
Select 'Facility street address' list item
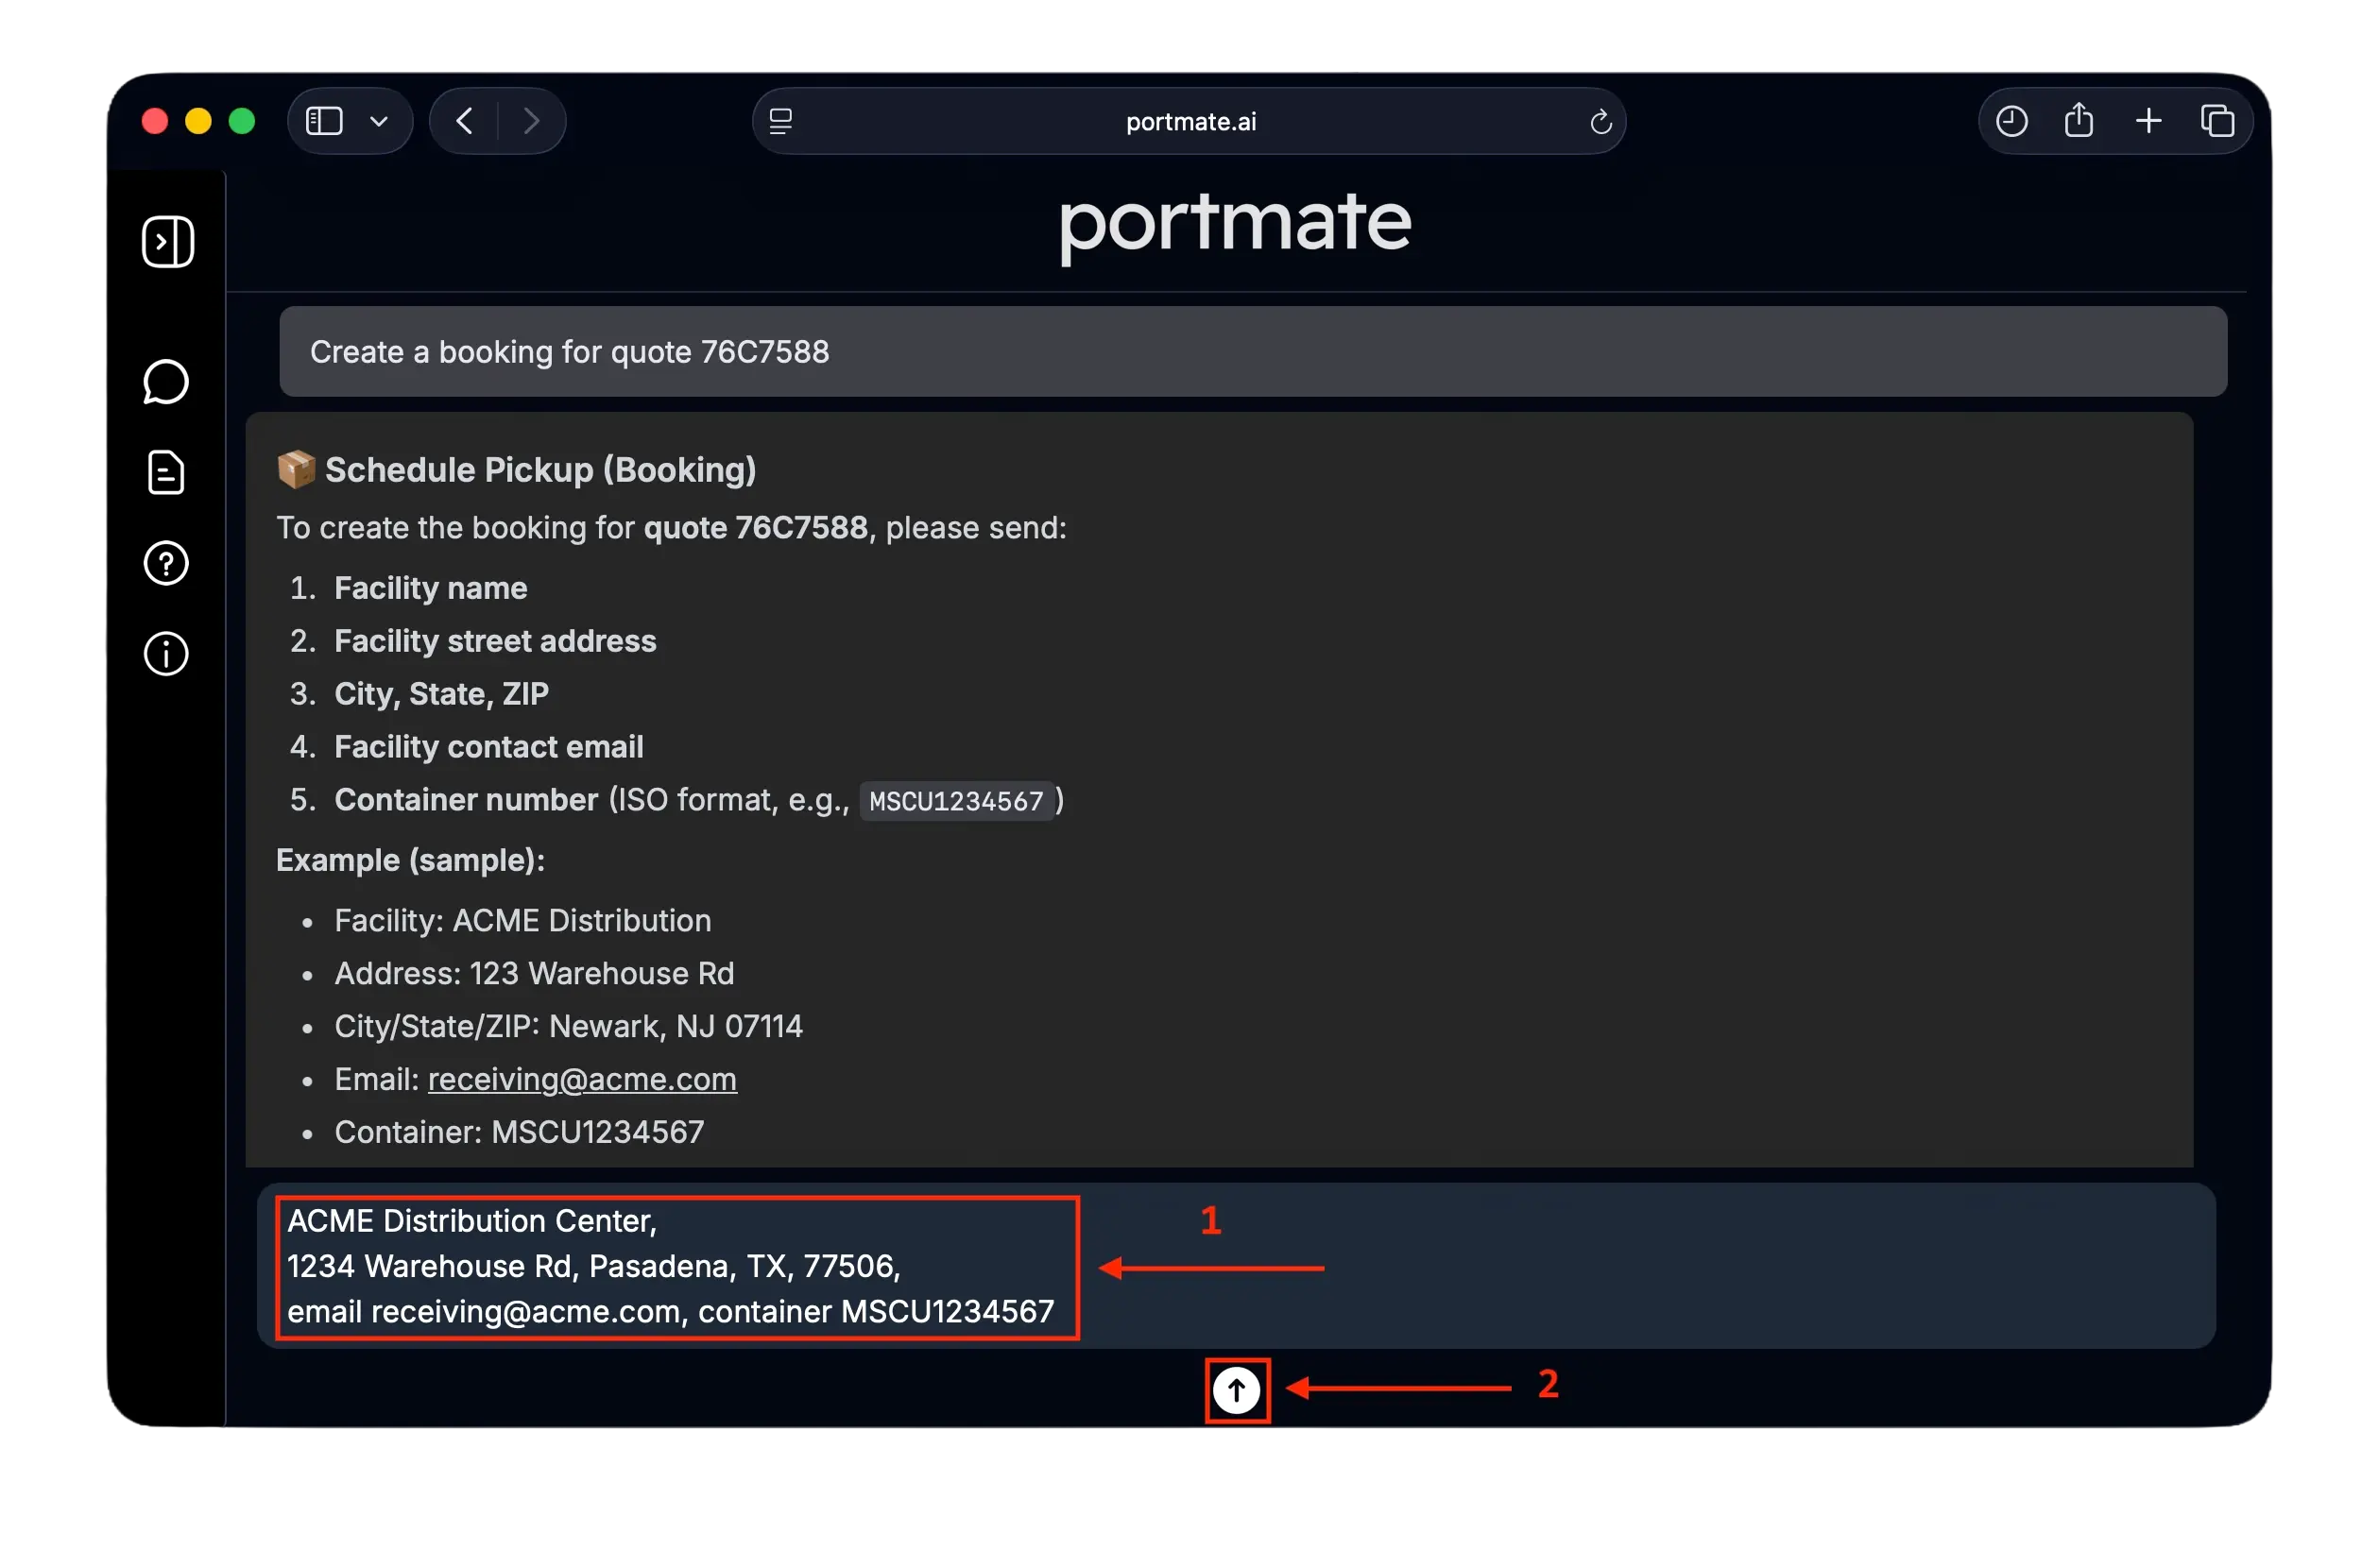495,641
